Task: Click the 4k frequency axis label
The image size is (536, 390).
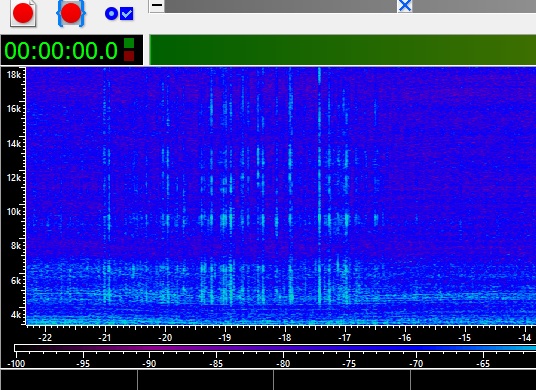Action: 16,314
